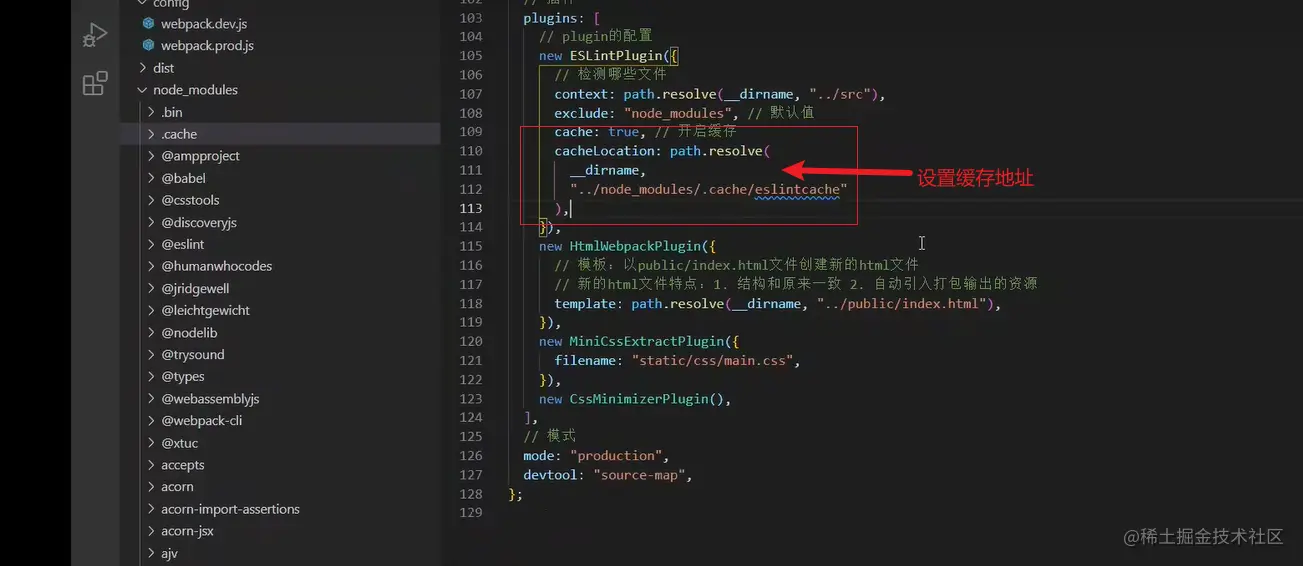Select the @types folder
Screen dimensions: 1303x566
tap(183, 376)
